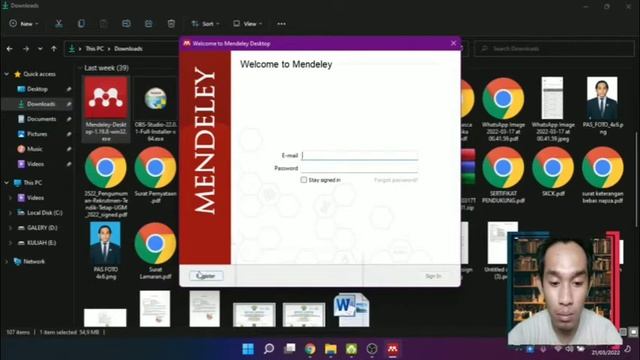This screenshot has height=360, width=640.
Task: Open Task View on the taskbar
Action: click(x=289, y=349)
